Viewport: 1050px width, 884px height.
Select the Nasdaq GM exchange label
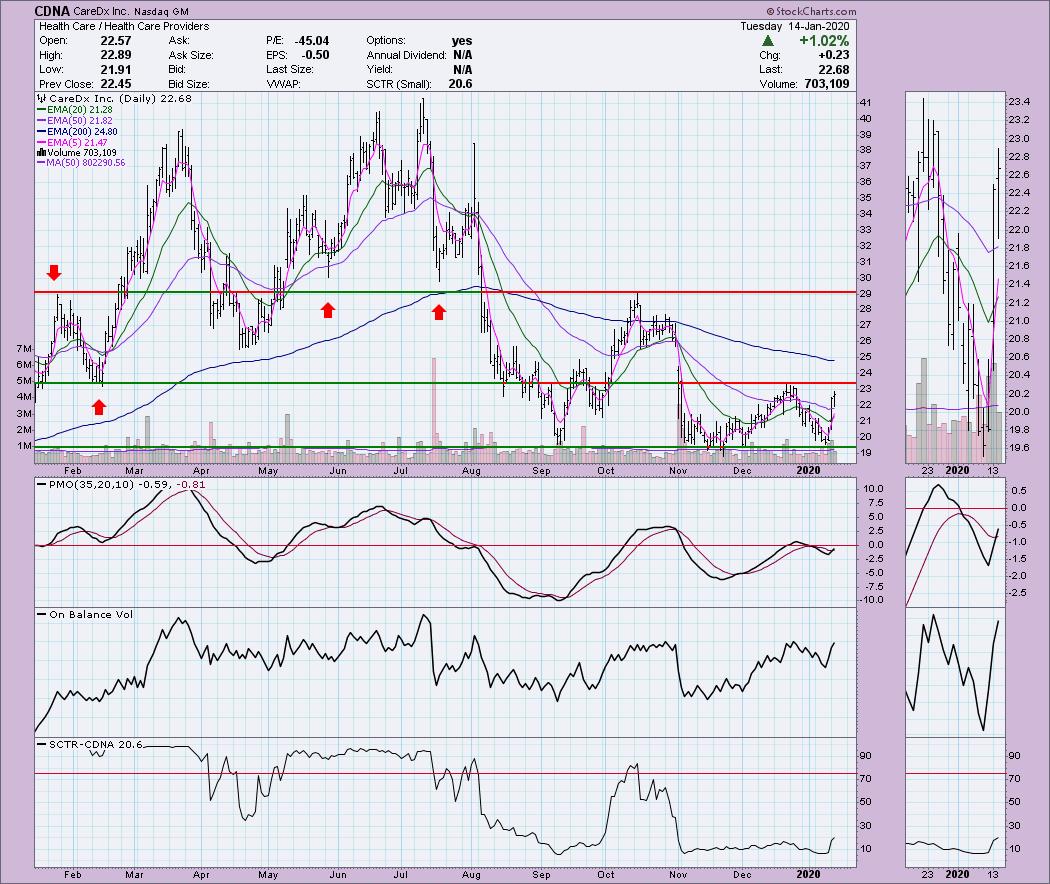tap(161, 11)
